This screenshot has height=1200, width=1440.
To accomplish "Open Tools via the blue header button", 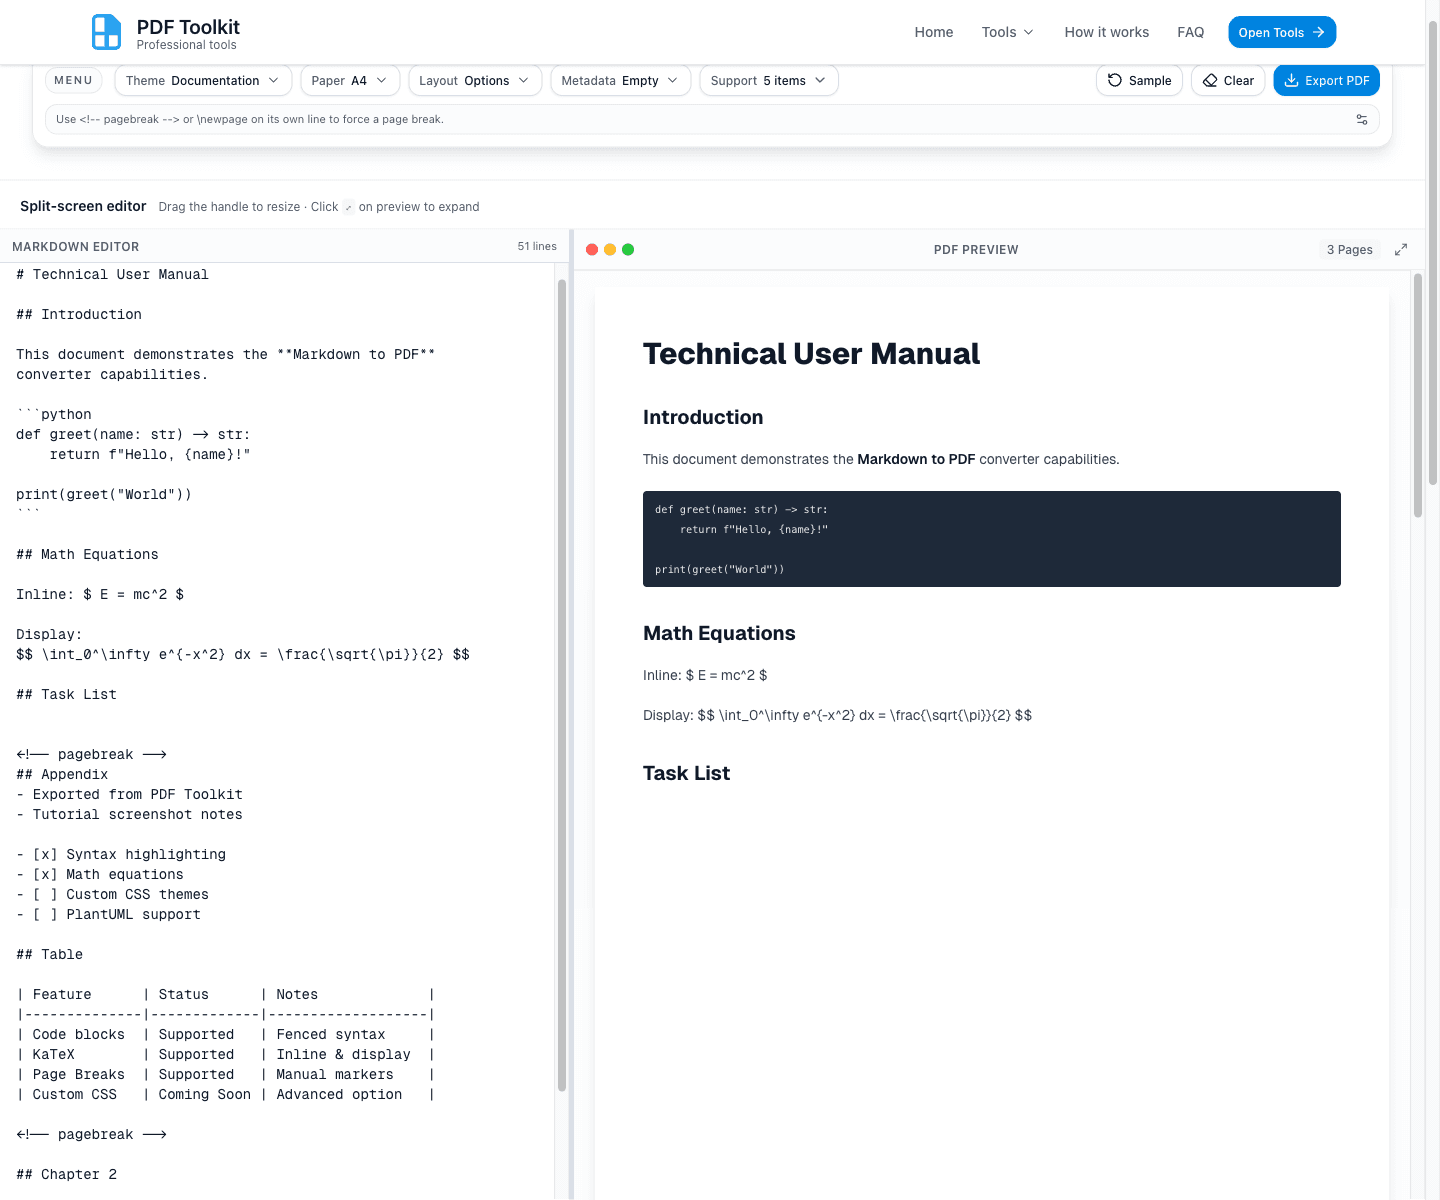I will (x=1282, y=31).
